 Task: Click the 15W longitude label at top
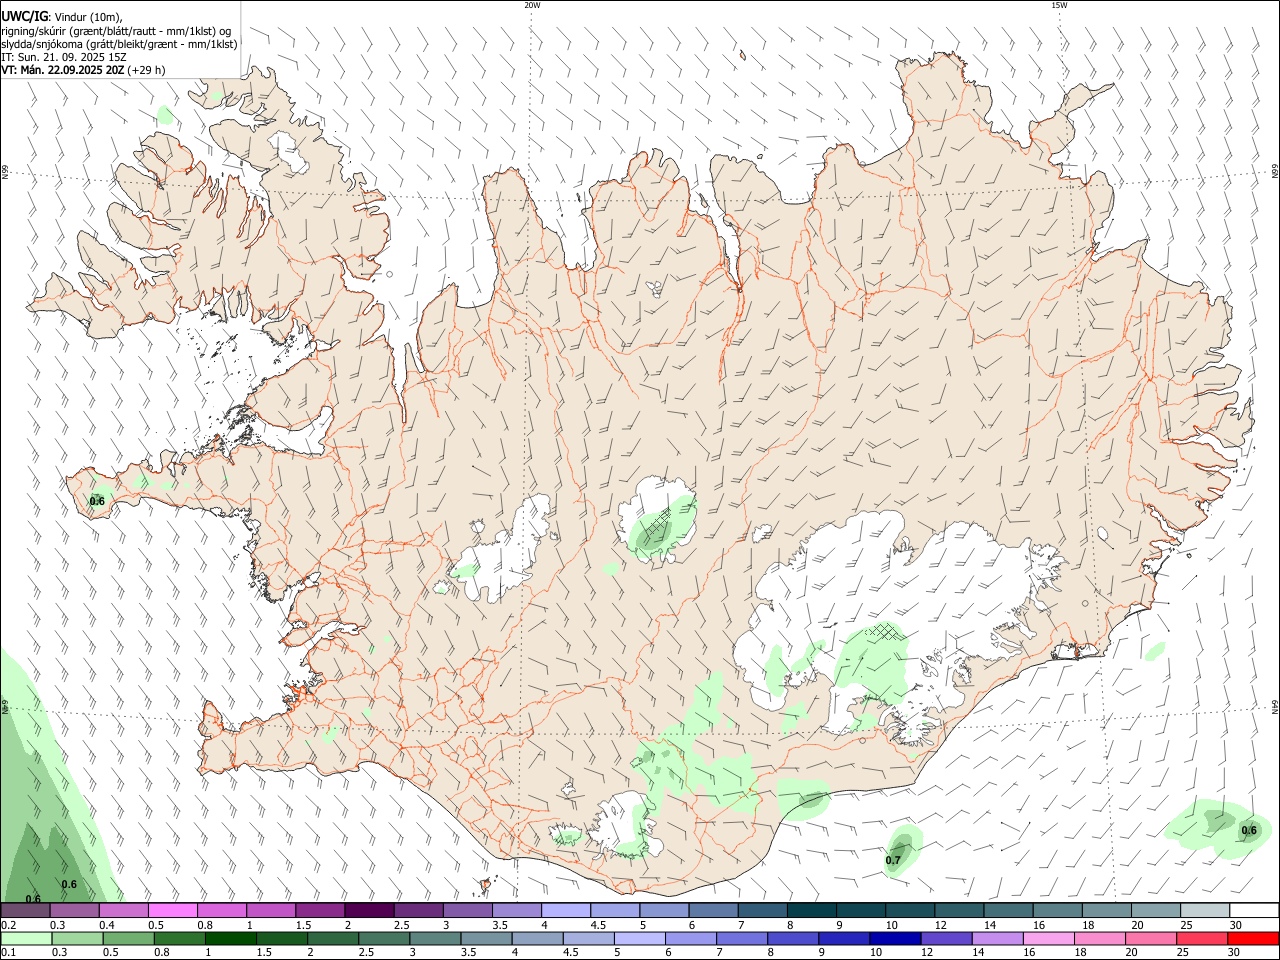pyautogui.click(x=1059, y=5)
